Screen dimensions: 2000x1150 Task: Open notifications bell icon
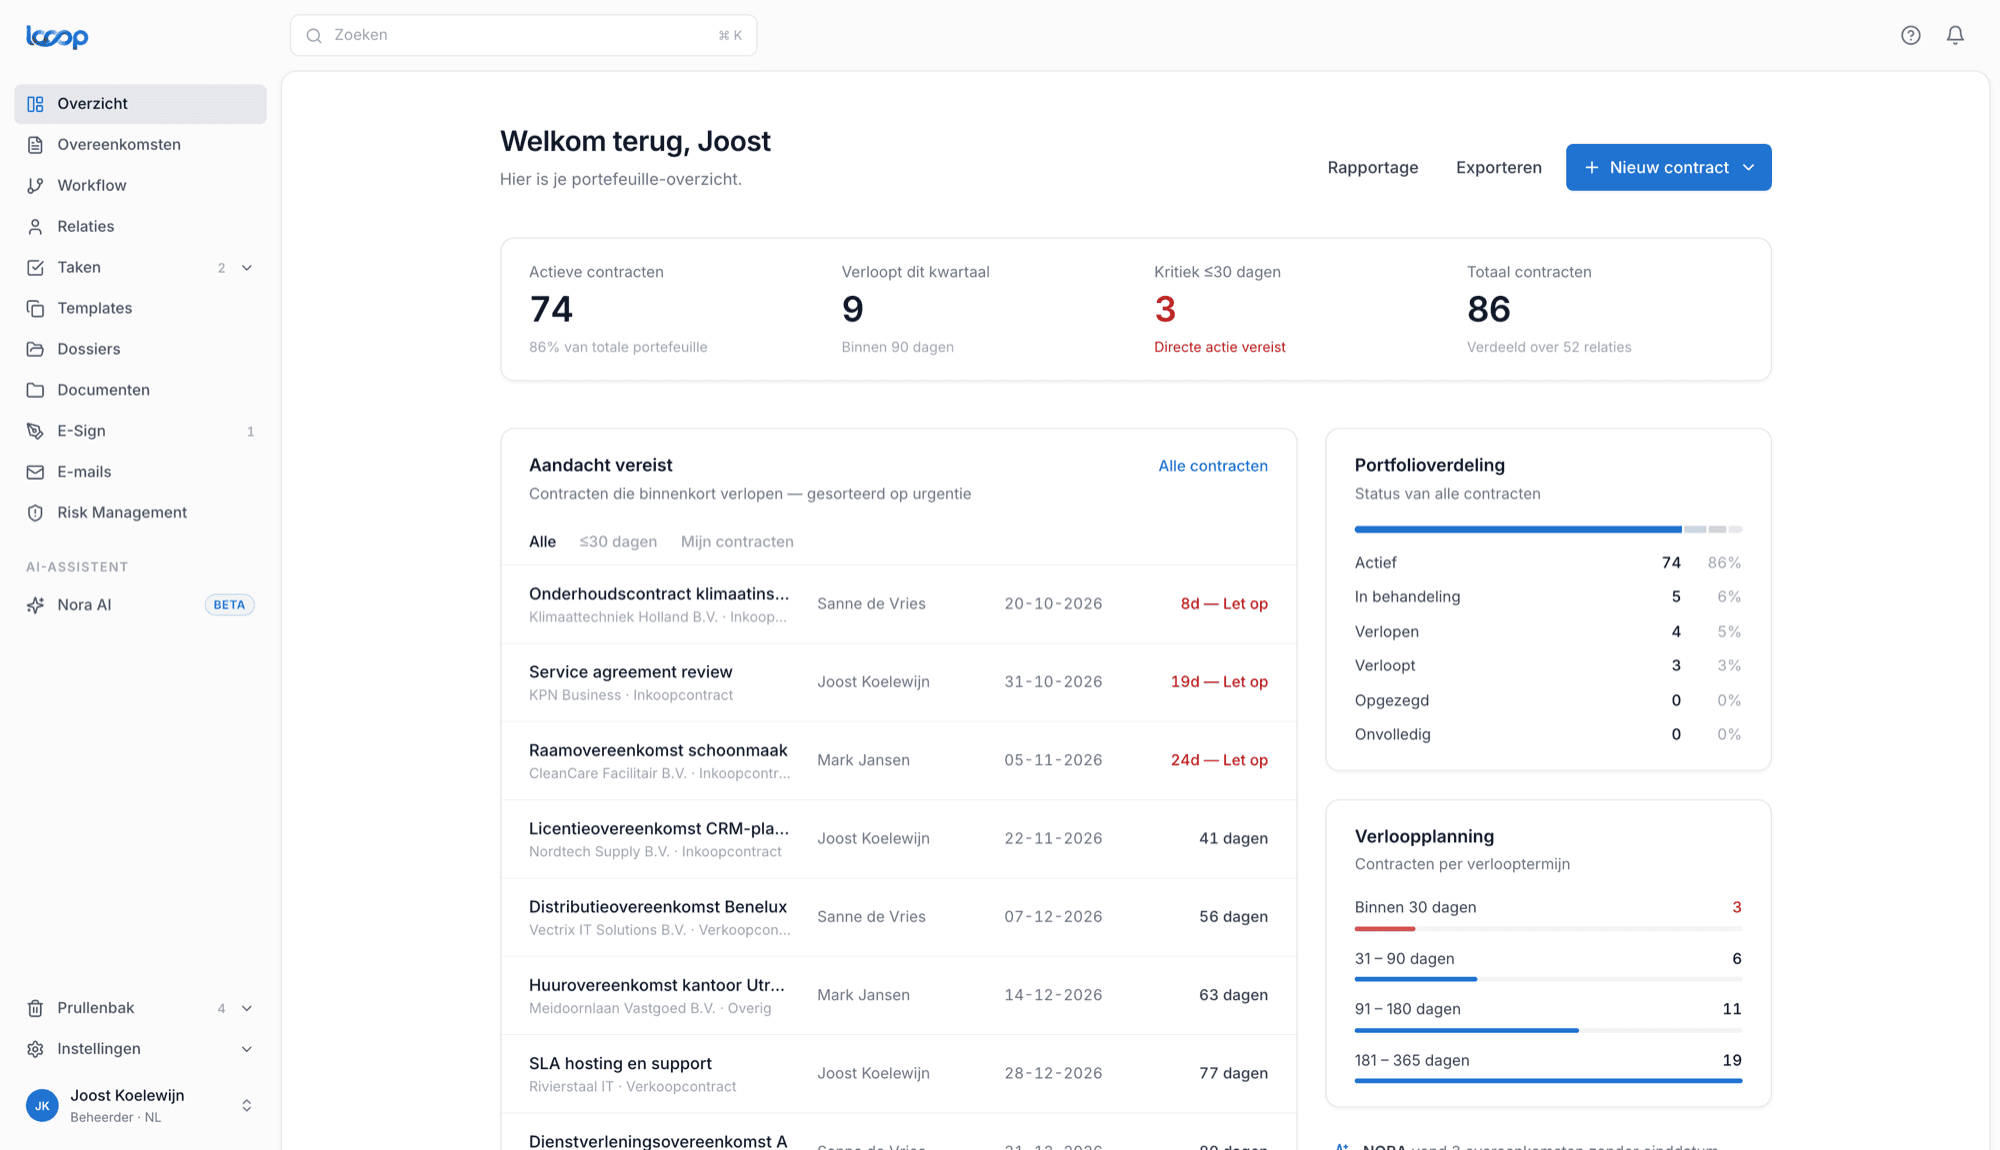click(x=1955, y=35)
